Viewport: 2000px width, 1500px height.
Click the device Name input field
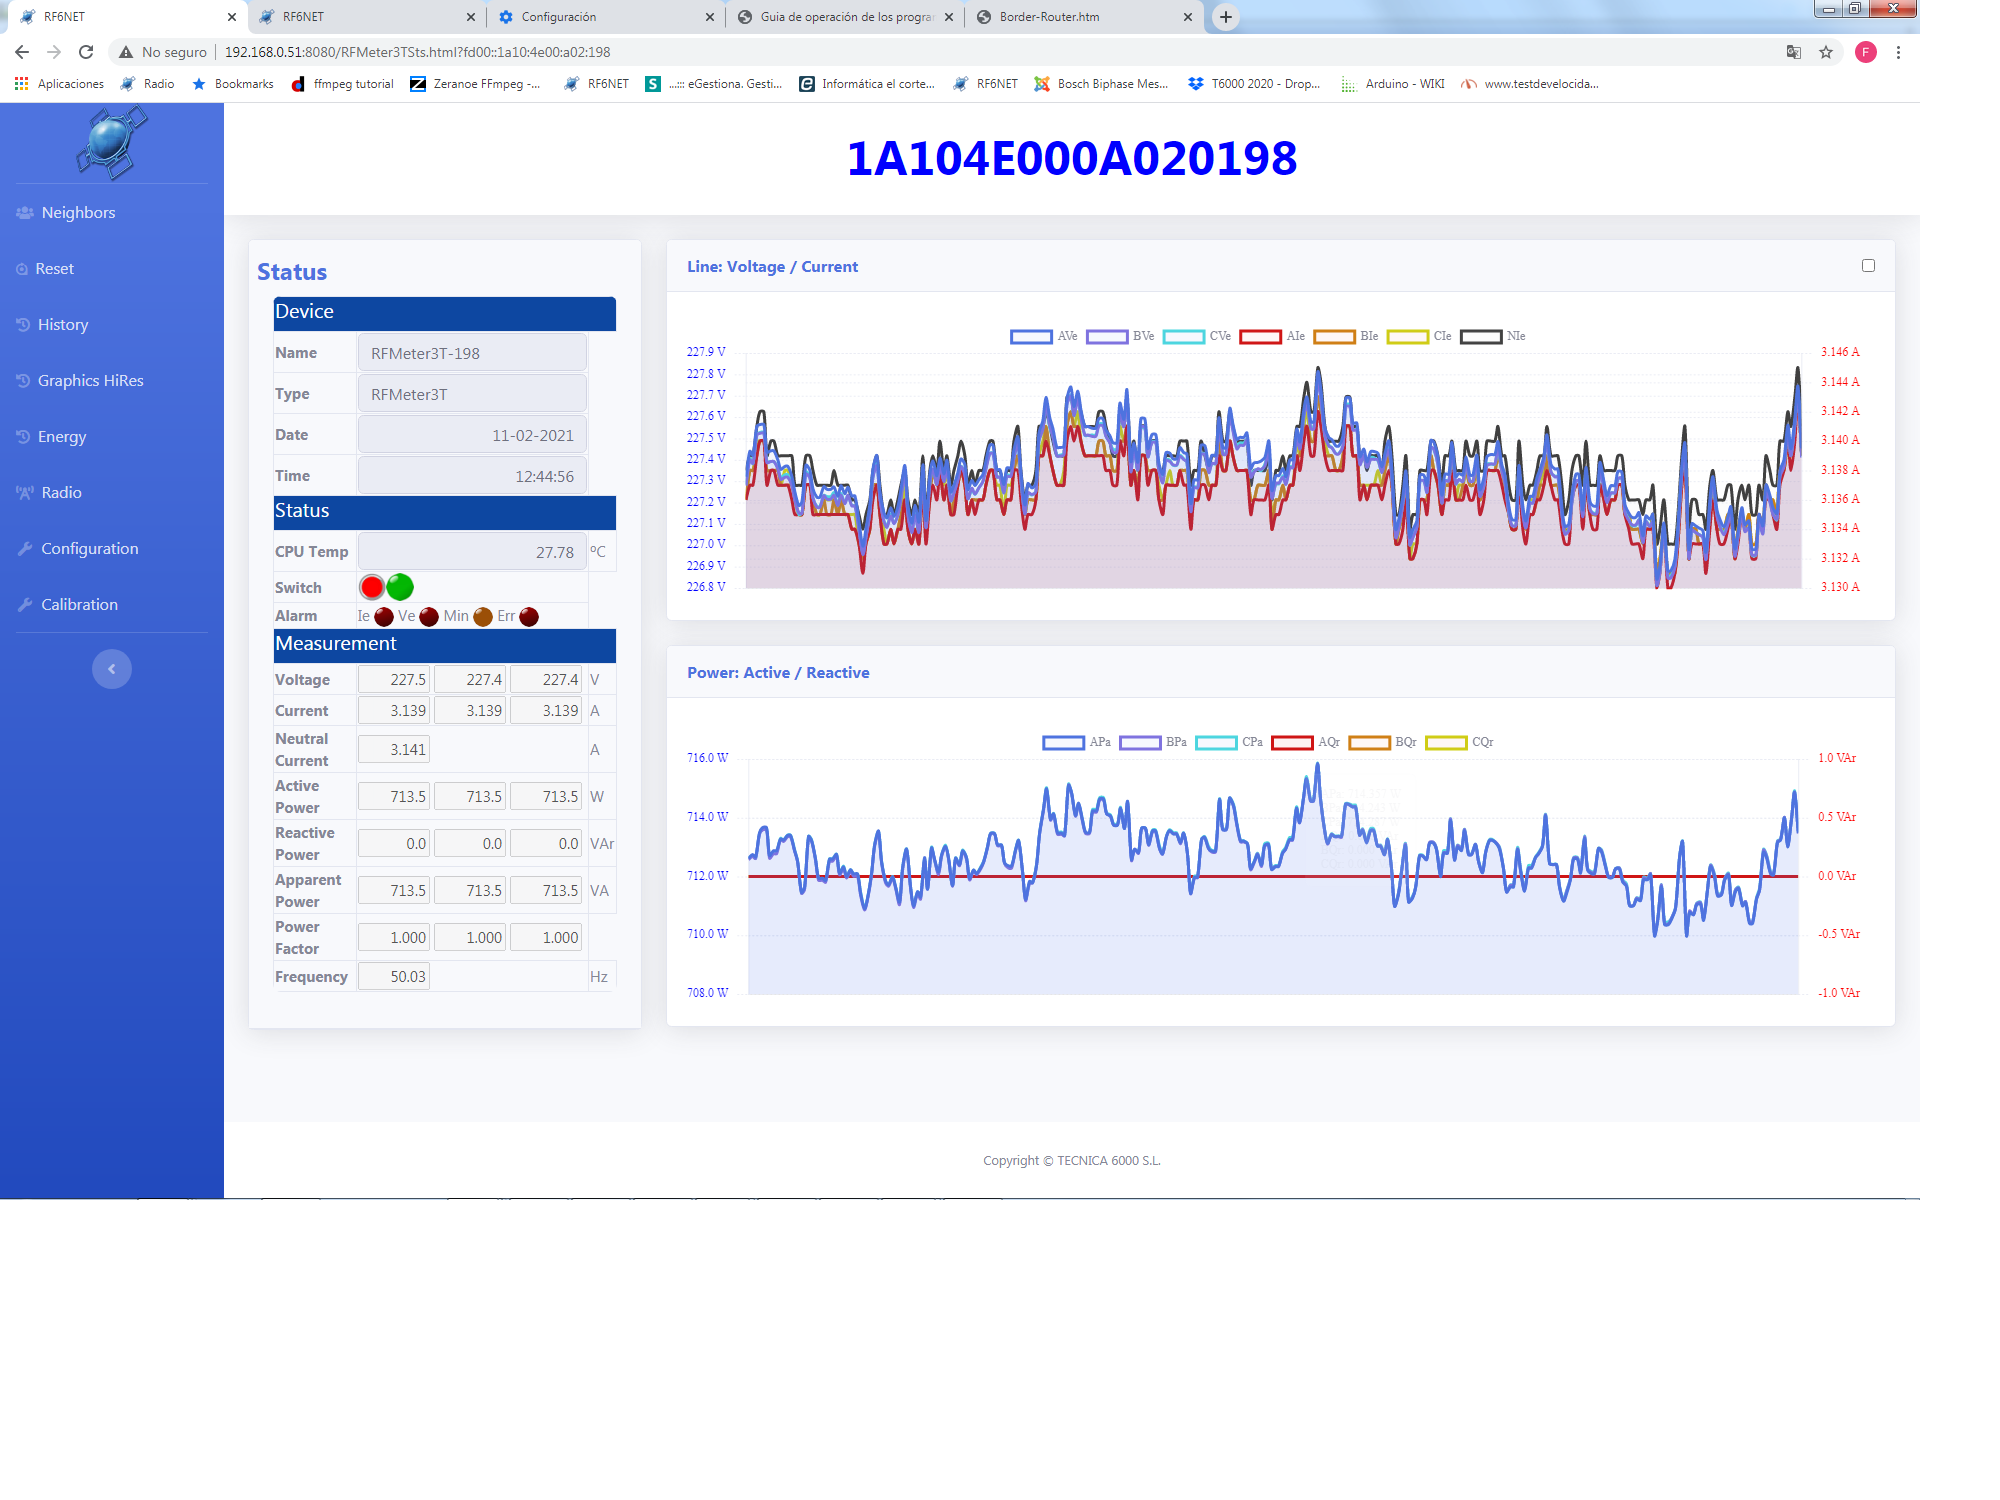click(472, 353)
